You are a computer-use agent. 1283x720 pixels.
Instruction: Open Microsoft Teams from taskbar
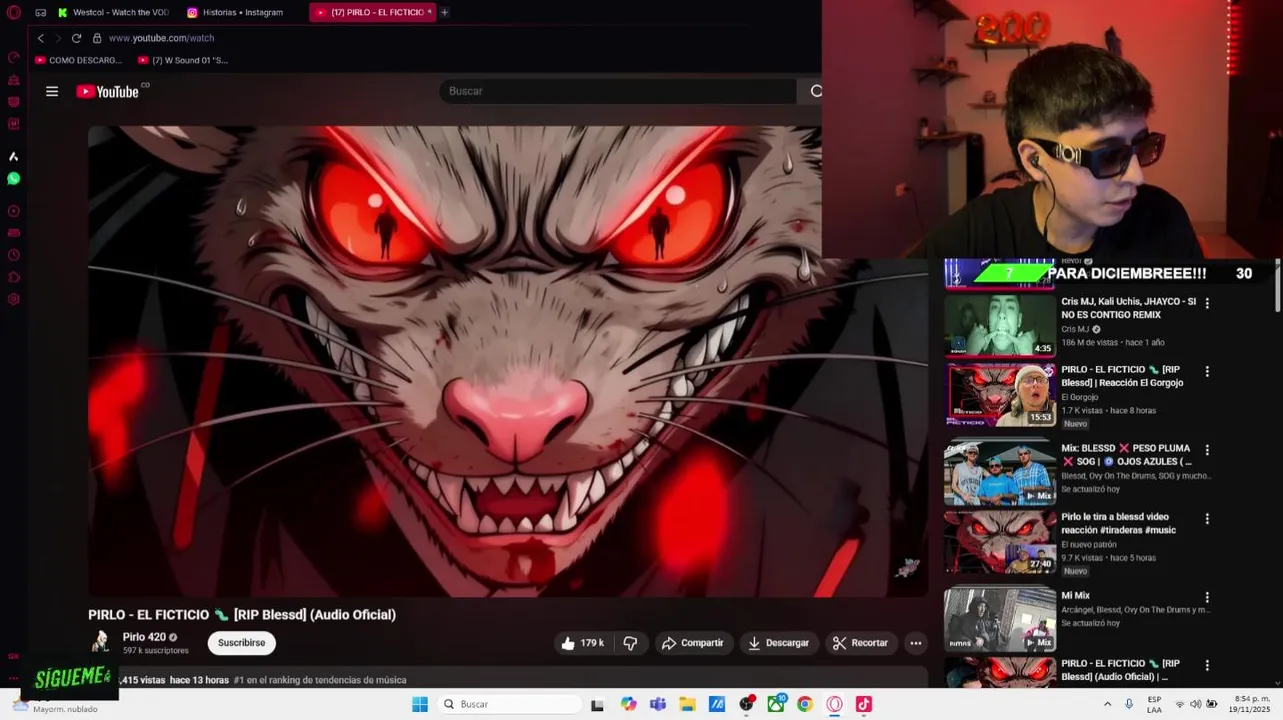click(x=658, y=704)
